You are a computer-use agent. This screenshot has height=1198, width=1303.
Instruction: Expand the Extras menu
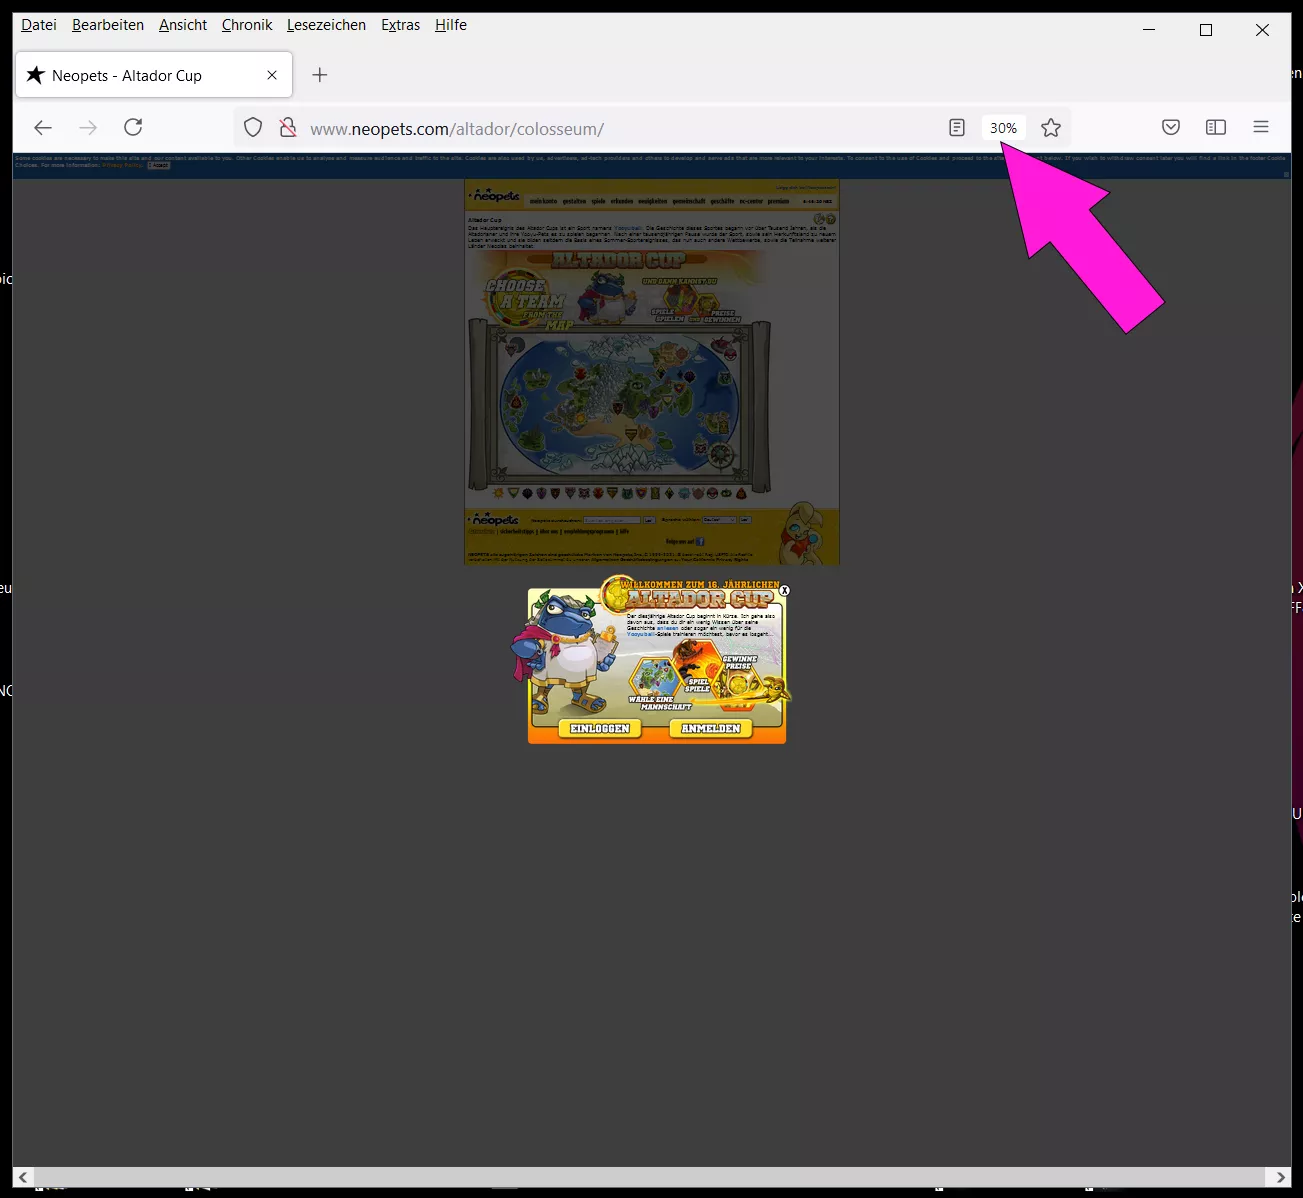[400, 25]
